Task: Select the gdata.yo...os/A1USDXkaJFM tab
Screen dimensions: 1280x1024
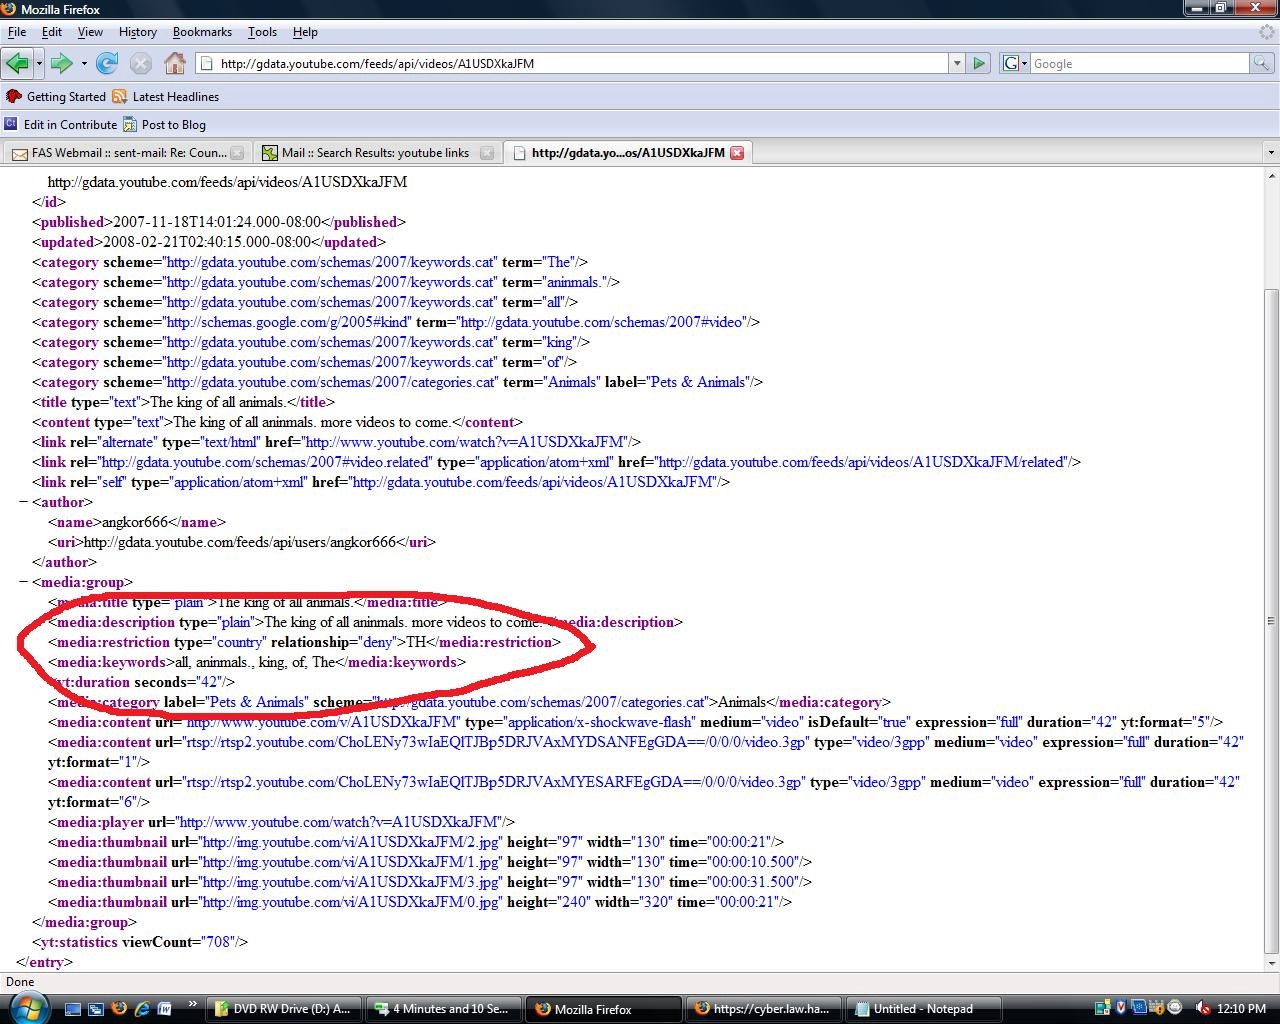Action: 628,153
